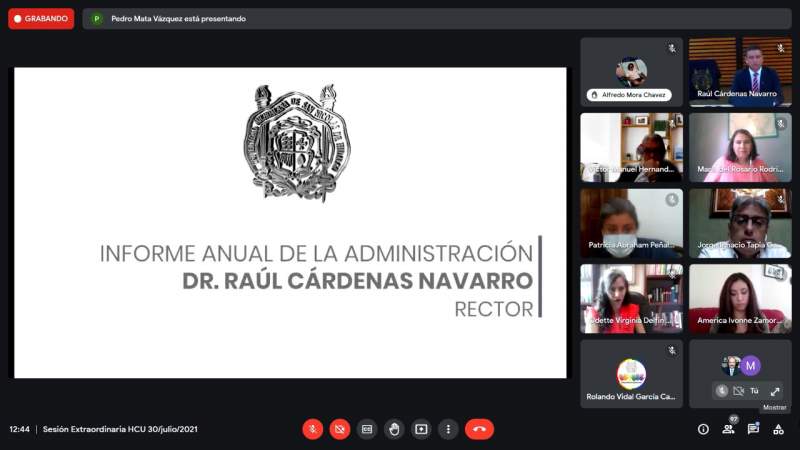The image size is (800, 450).
Task: Click the 'INFORME ANUAL DE LA ADMINISTRACIÓN' text
Action: [316, 254]
